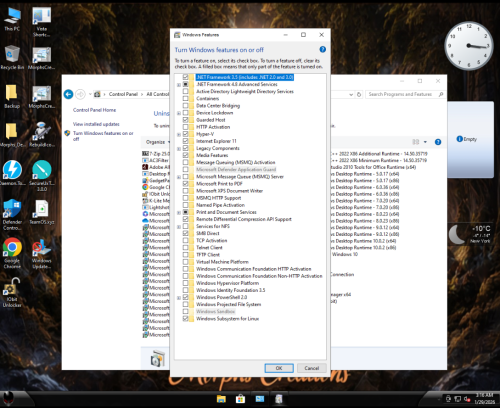Expand .NET Framework 4.8 Advanced Services node
The width and height of the screenshot is (500, 408).
click(x=179, y=85)
